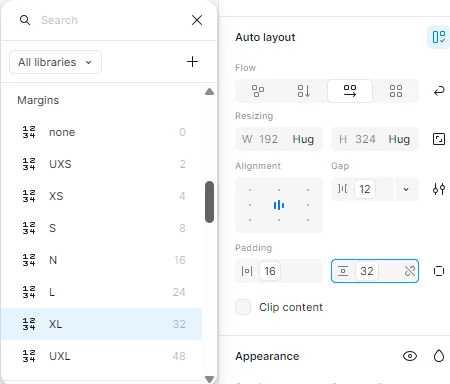Open auto layout advanced settings sliders icon
This screenshot has height=384, width=450.
tap(439, 189)
